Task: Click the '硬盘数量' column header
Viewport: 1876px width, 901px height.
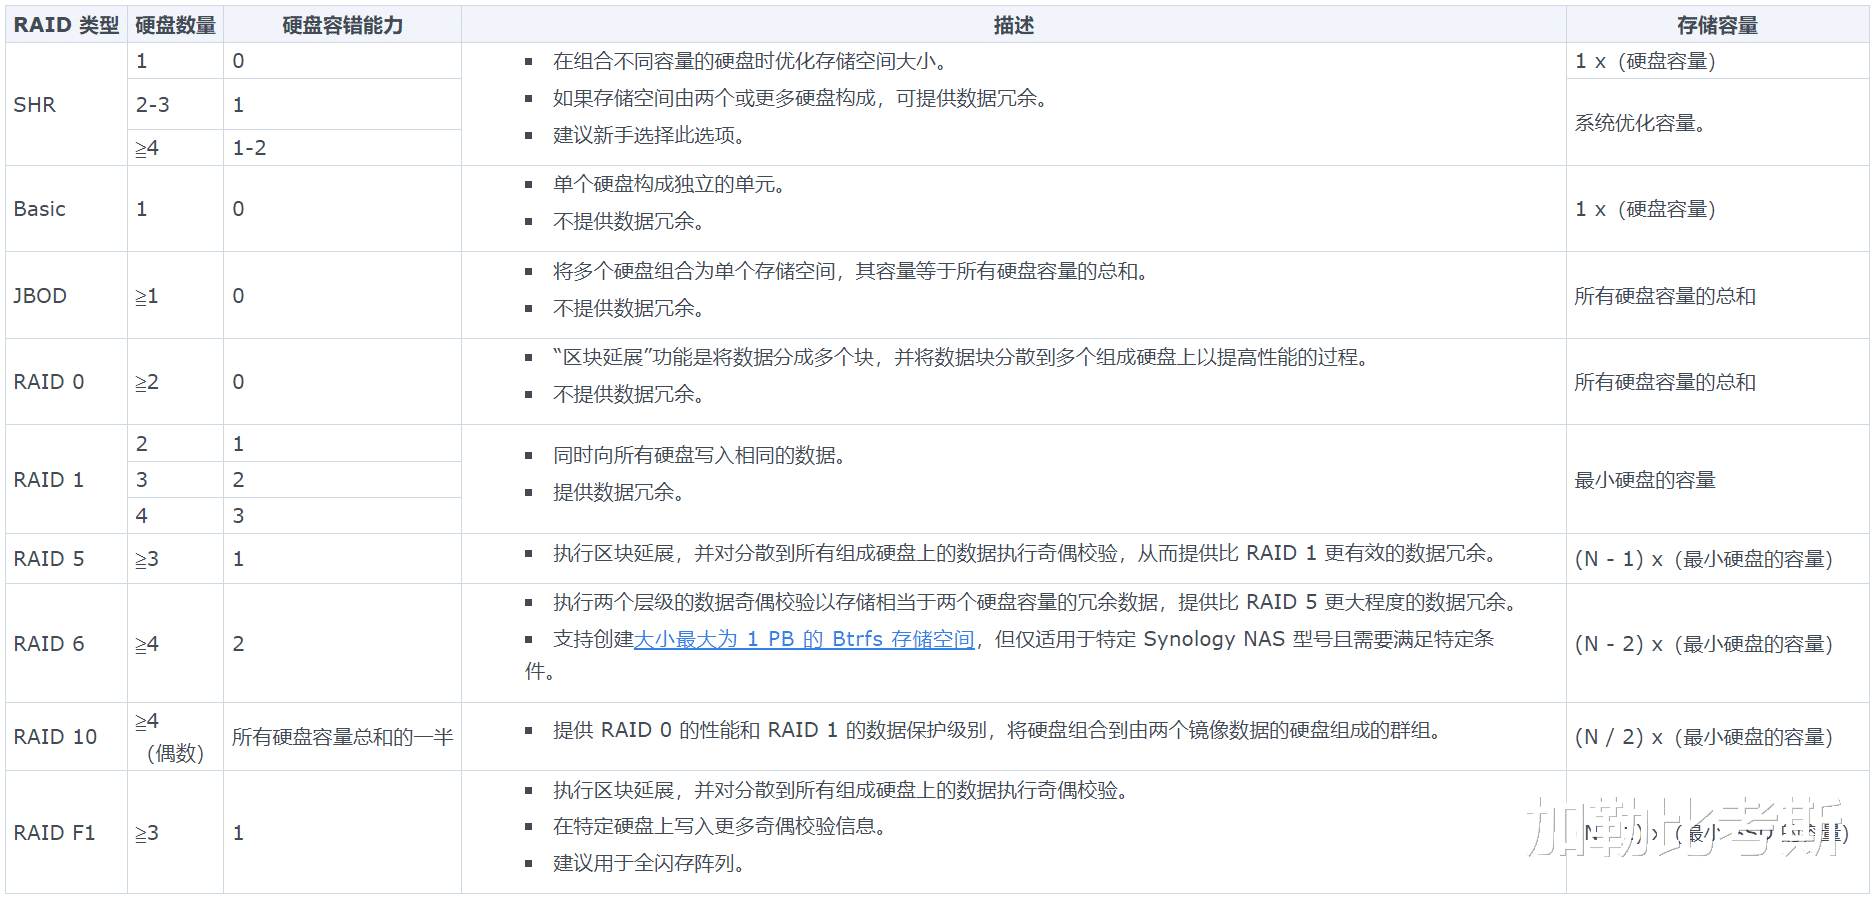Action: [175, 25]
